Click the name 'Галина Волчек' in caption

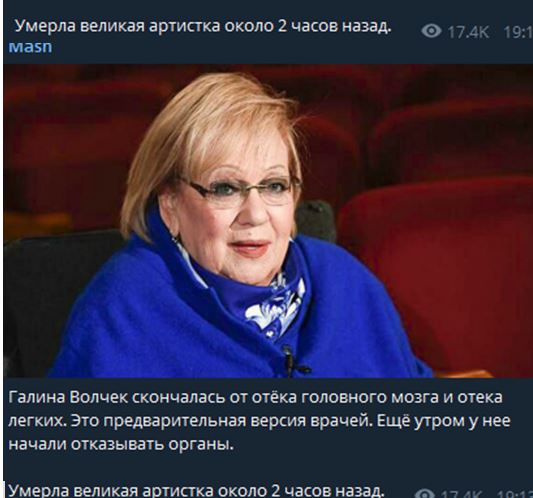68,397
